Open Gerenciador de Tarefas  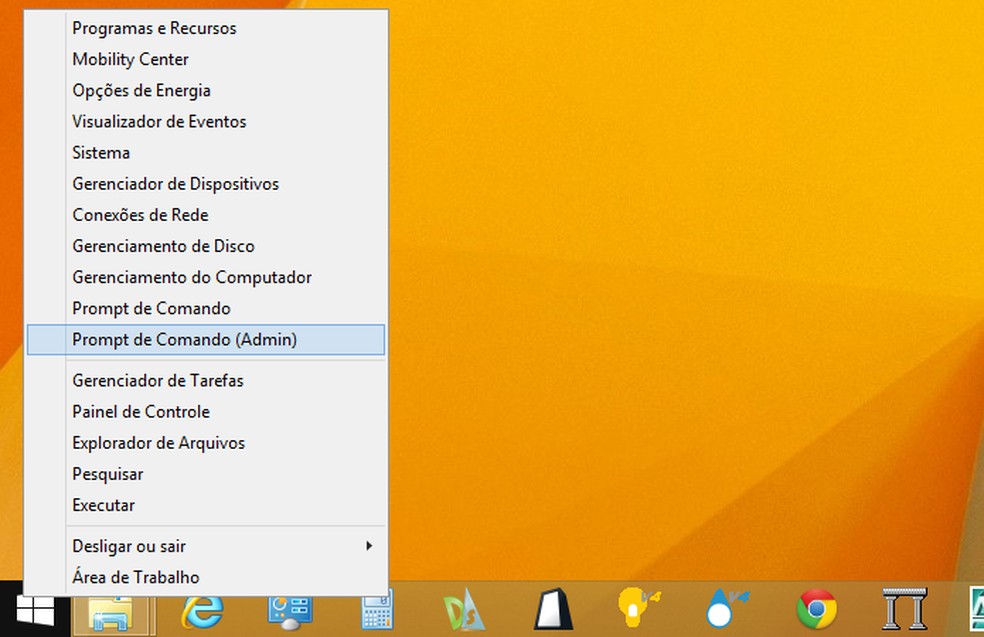[158, 381]
